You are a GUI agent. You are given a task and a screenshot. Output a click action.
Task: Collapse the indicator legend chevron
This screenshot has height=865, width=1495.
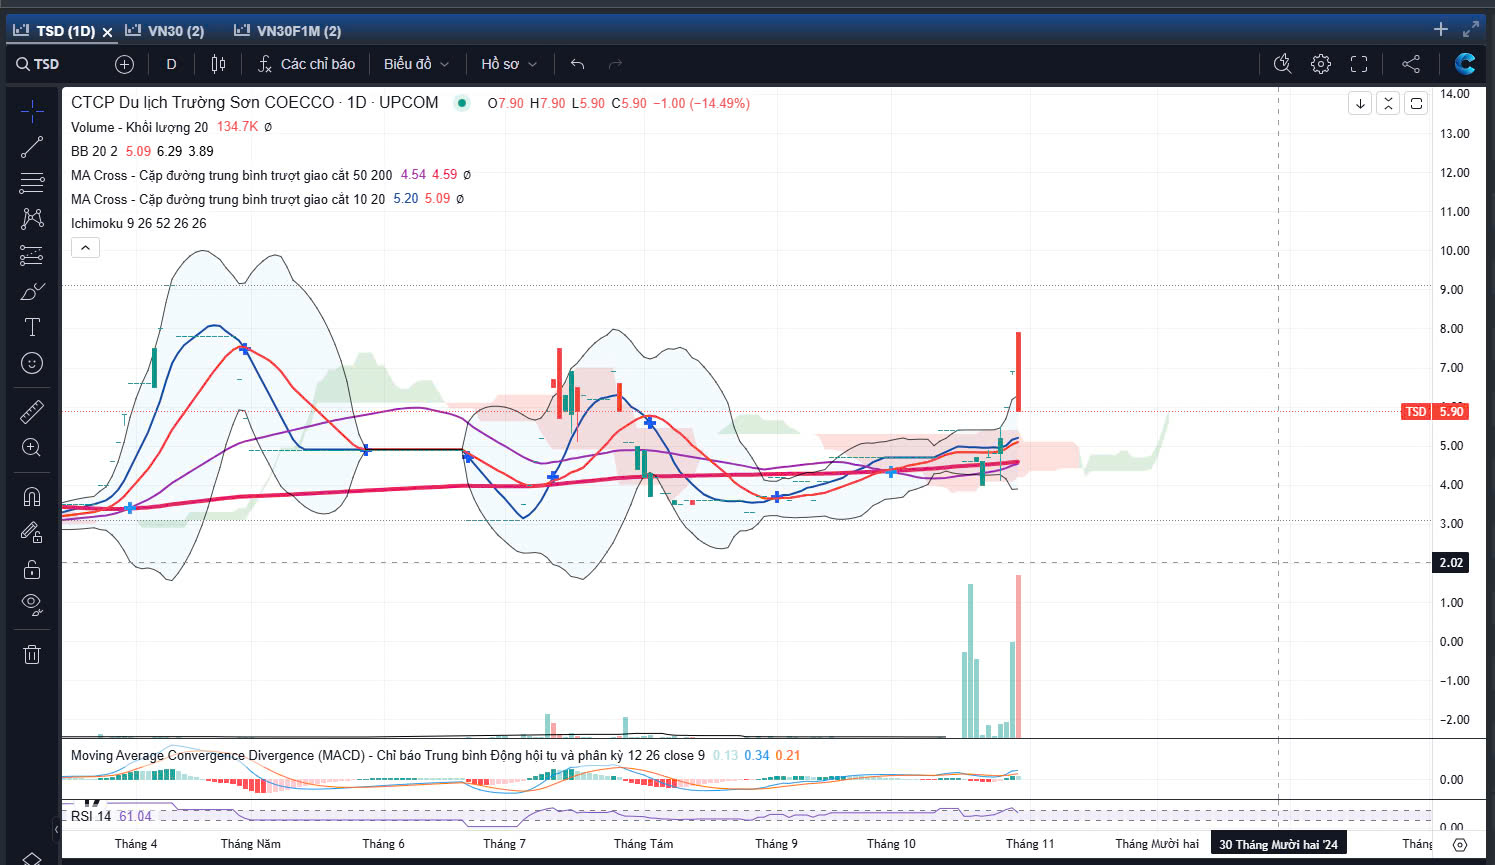point(85,247)
